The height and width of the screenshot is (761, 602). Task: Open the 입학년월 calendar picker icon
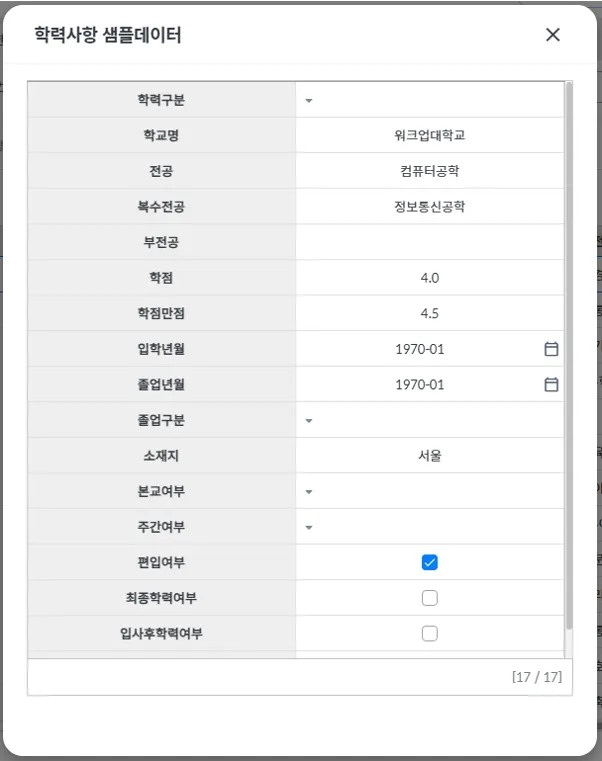tap(551, 349)
